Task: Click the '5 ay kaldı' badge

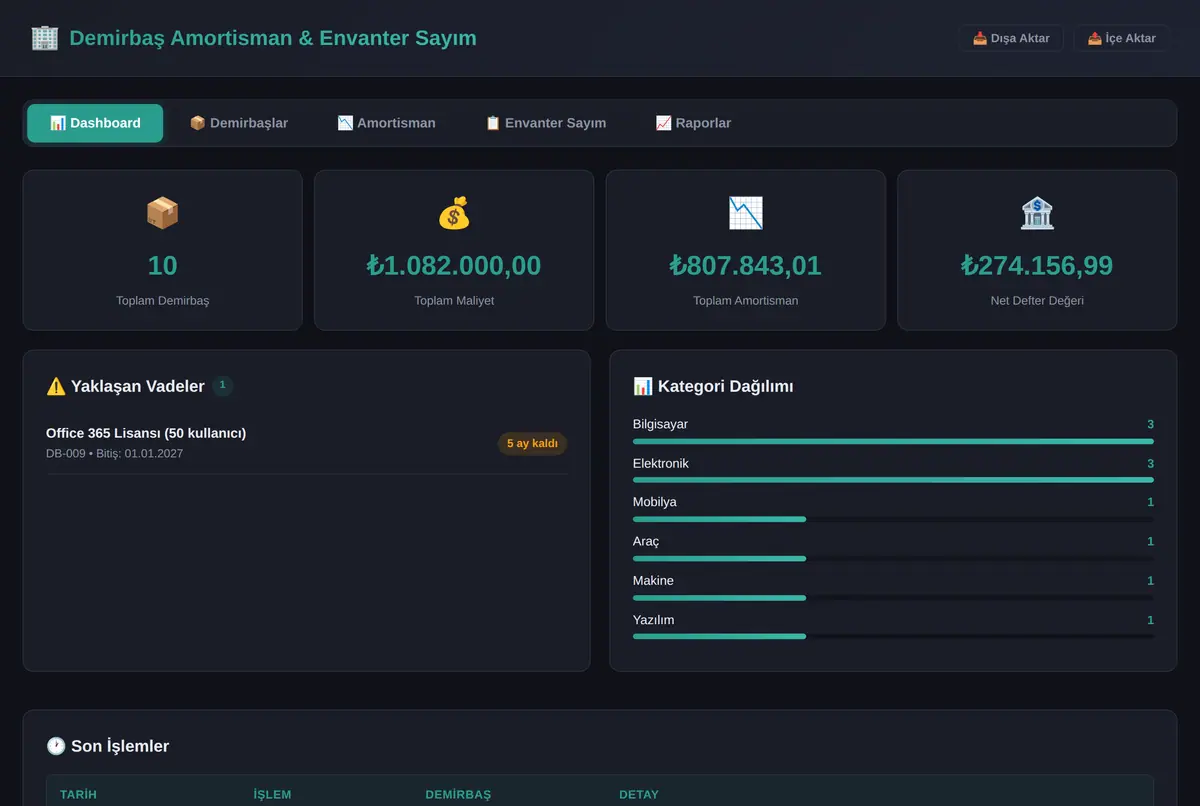Action: click(532, 443)
